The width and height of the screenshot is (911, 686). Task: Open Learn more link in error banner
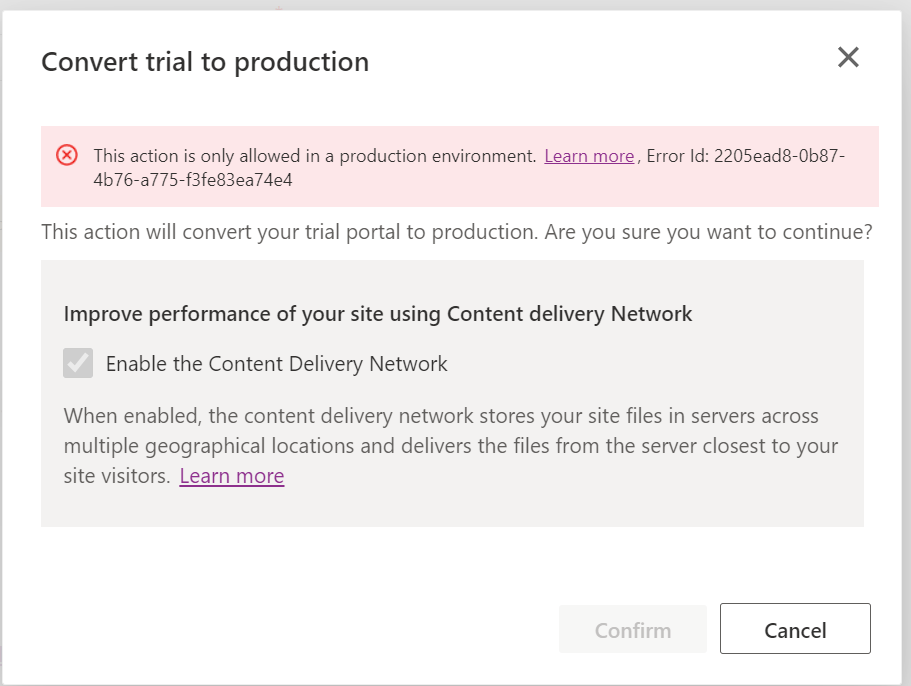[589, 156]
